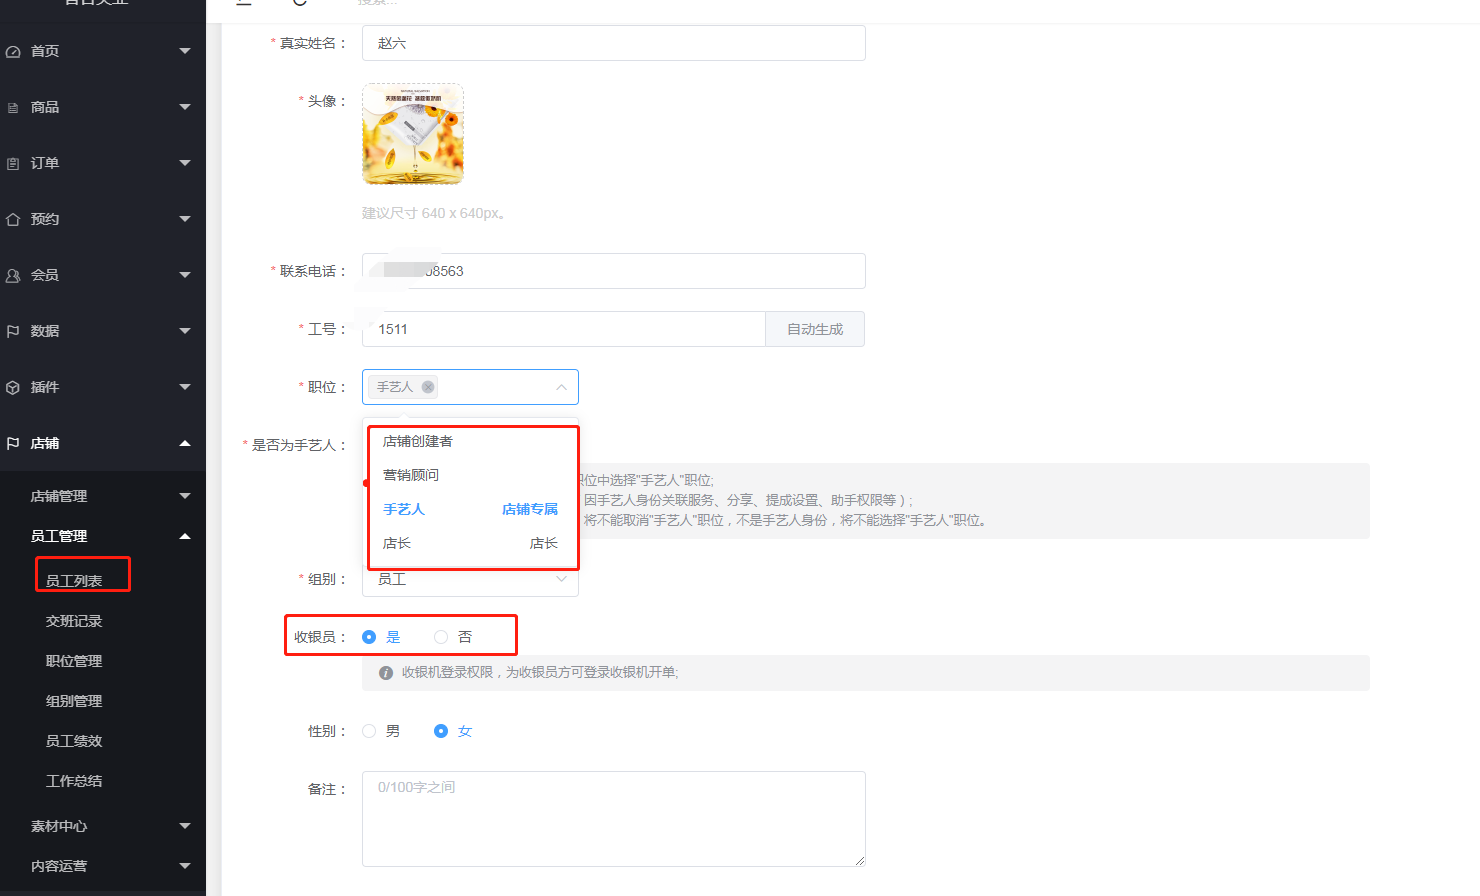
Task: Open 组别管理 in sidebar
Action: coord(74,701)
